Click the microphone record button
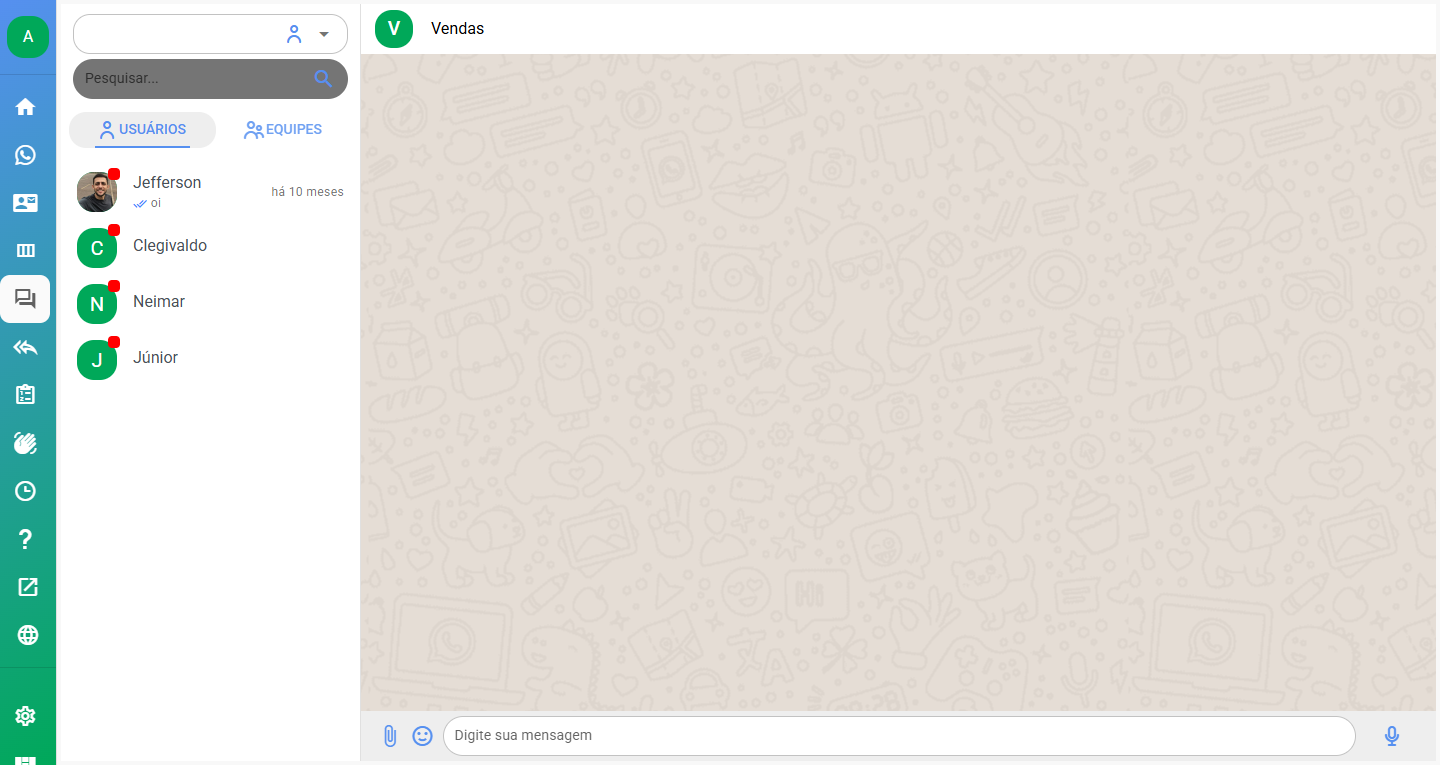1440x765 pixels. [1391, 736]
